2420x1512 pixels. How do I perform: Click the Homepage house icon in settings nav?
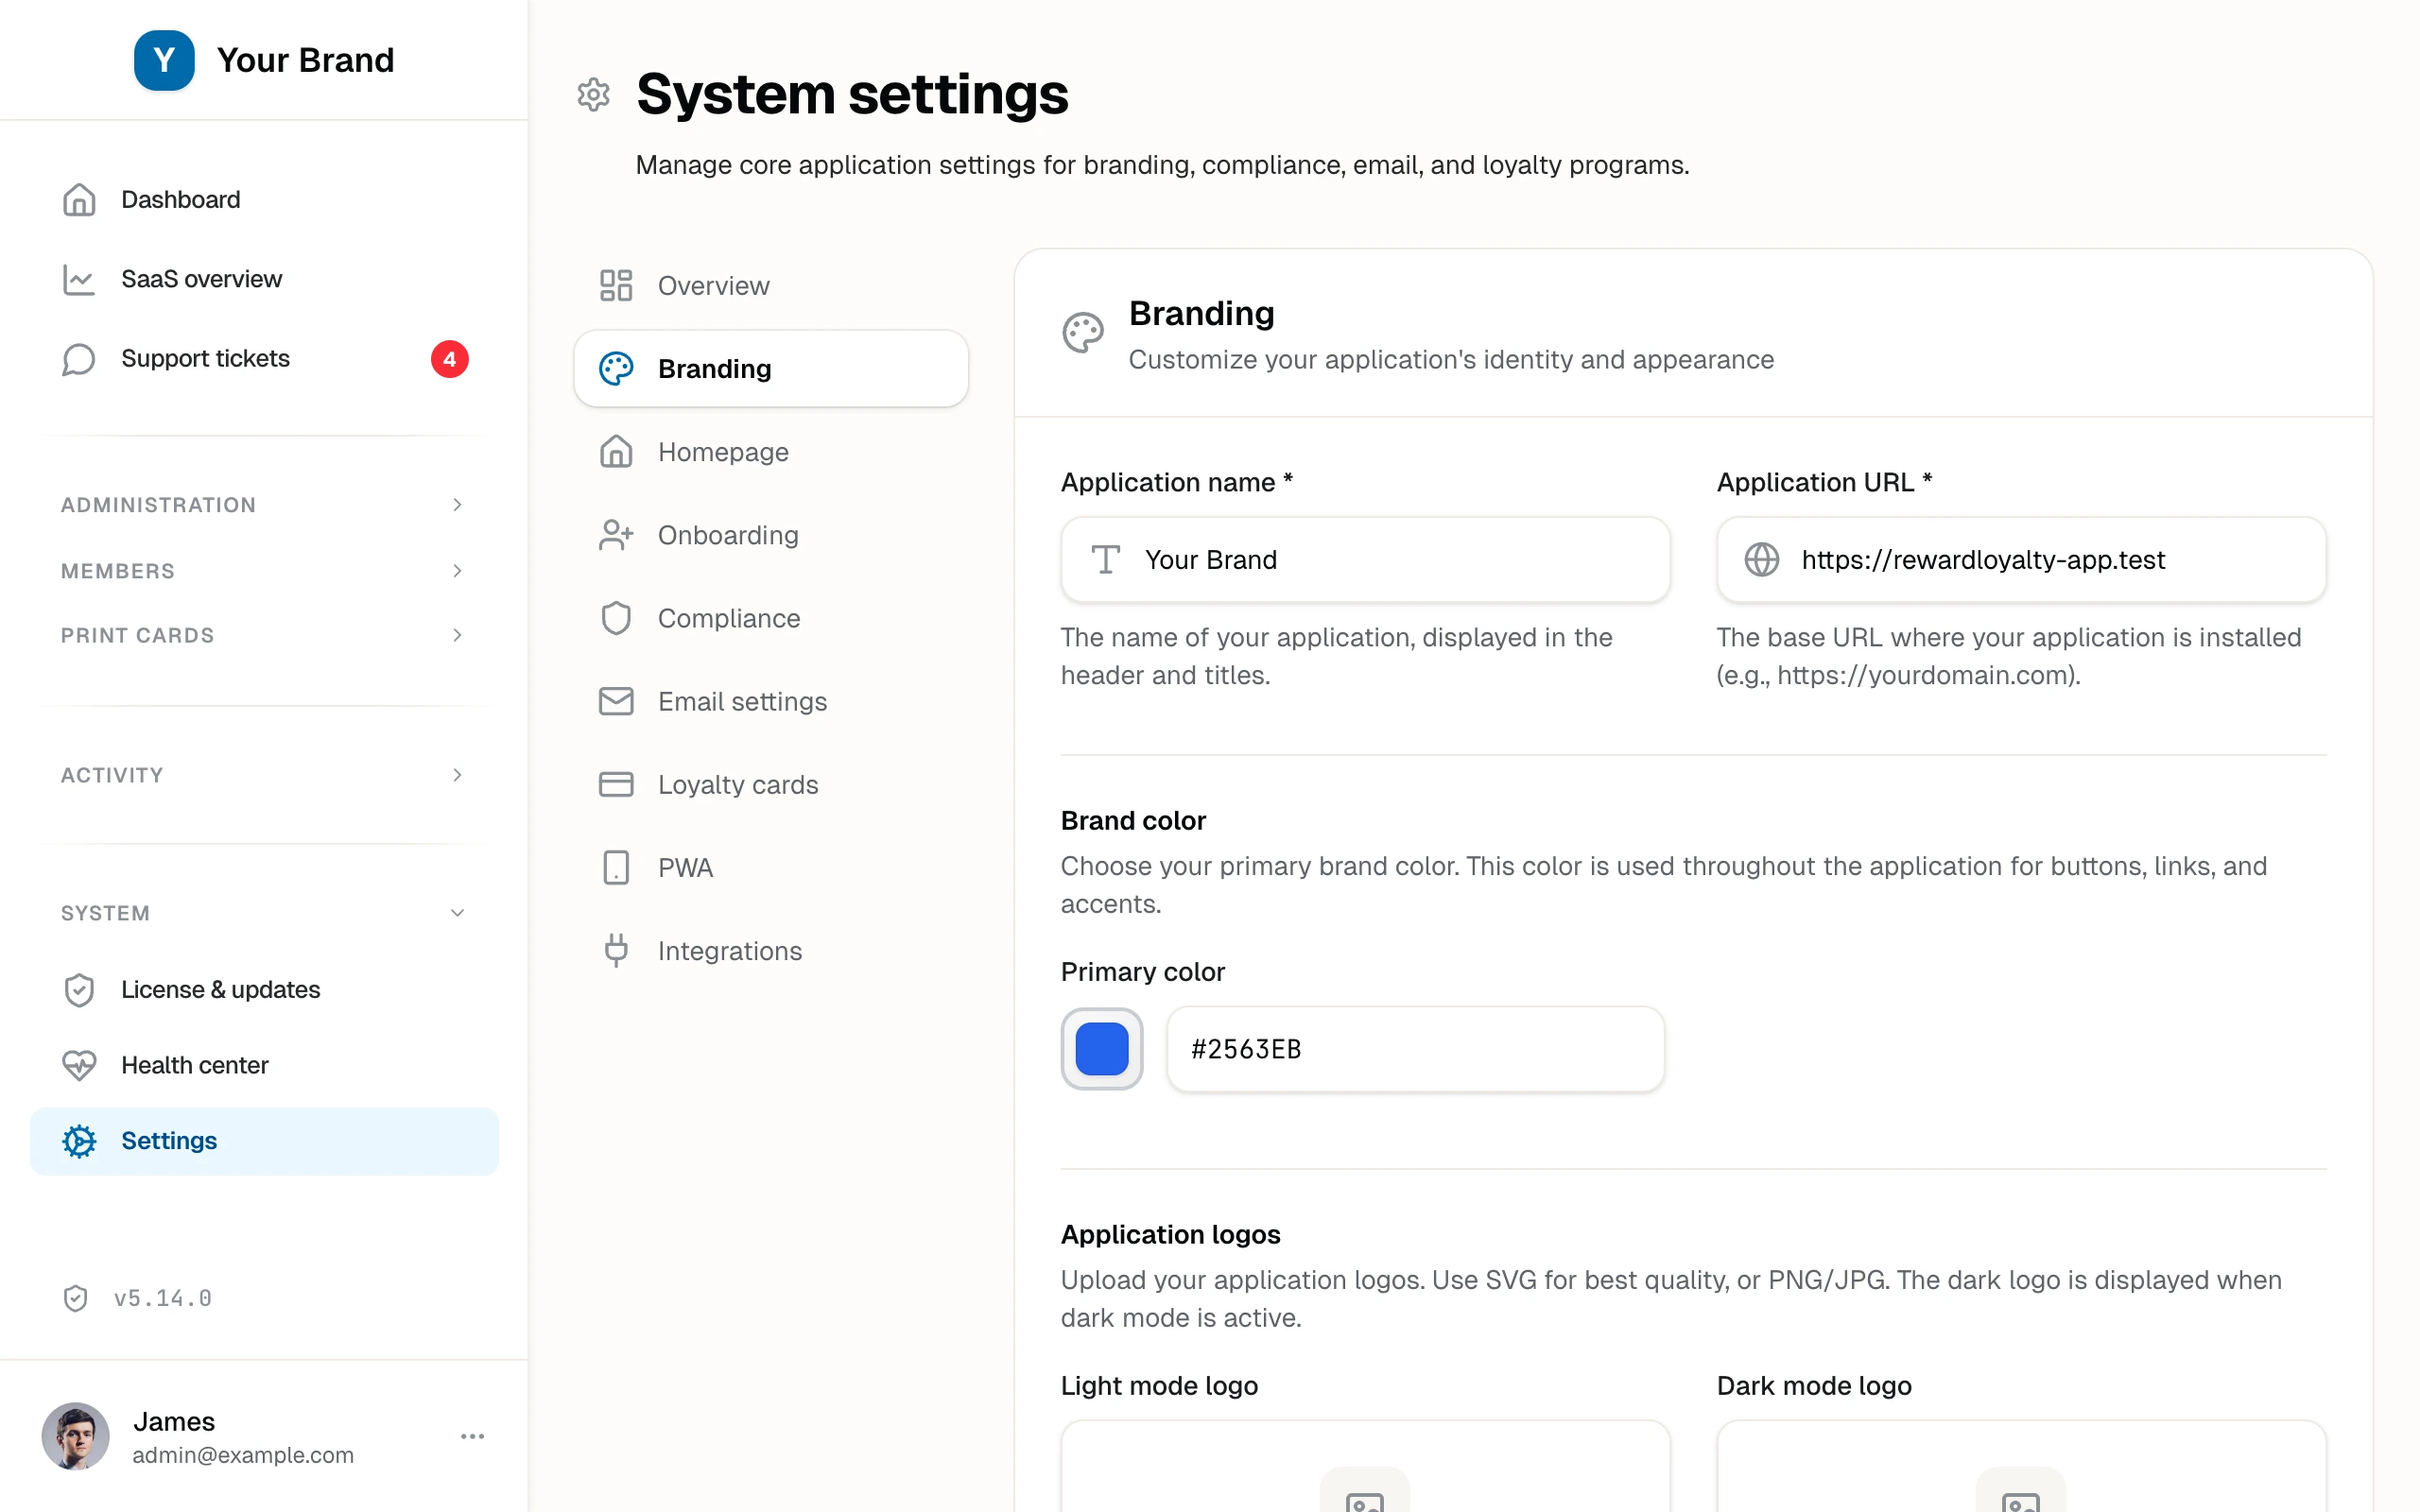616,452
